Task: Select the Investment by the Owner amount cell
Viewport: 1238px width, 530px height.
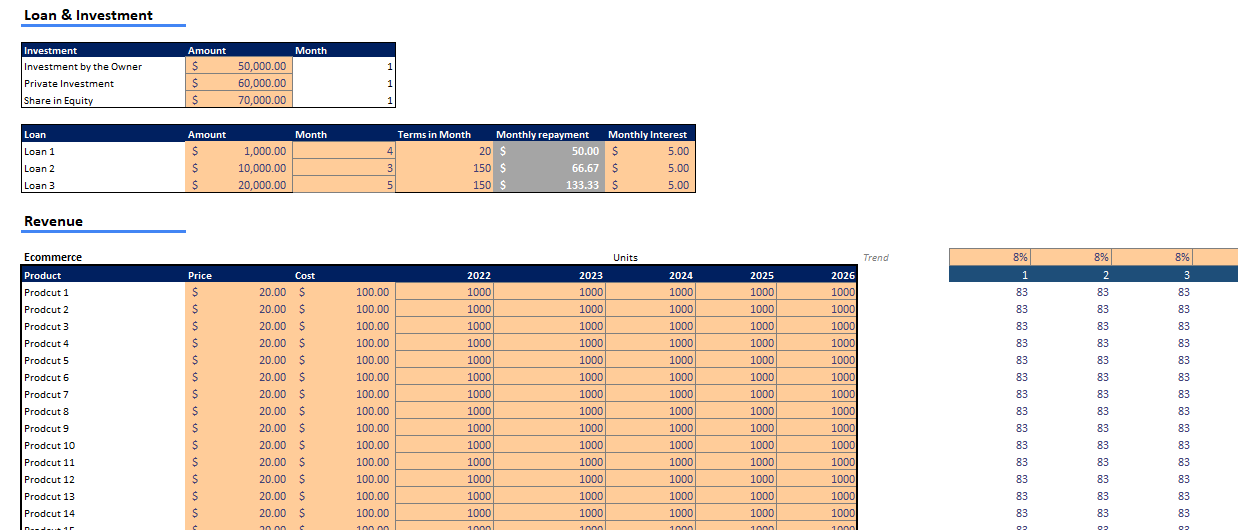Action: 238,66
